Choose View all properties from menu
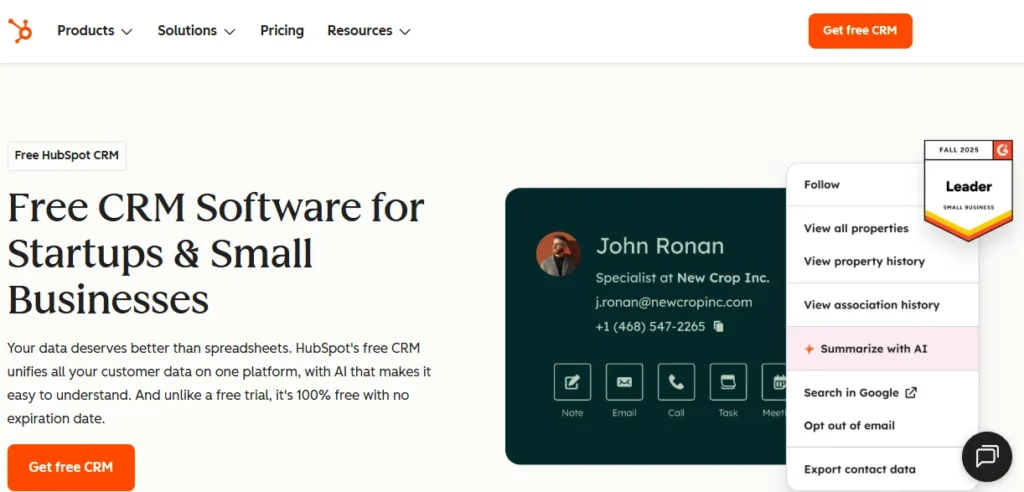1024x492 pixels. (856, 228)
